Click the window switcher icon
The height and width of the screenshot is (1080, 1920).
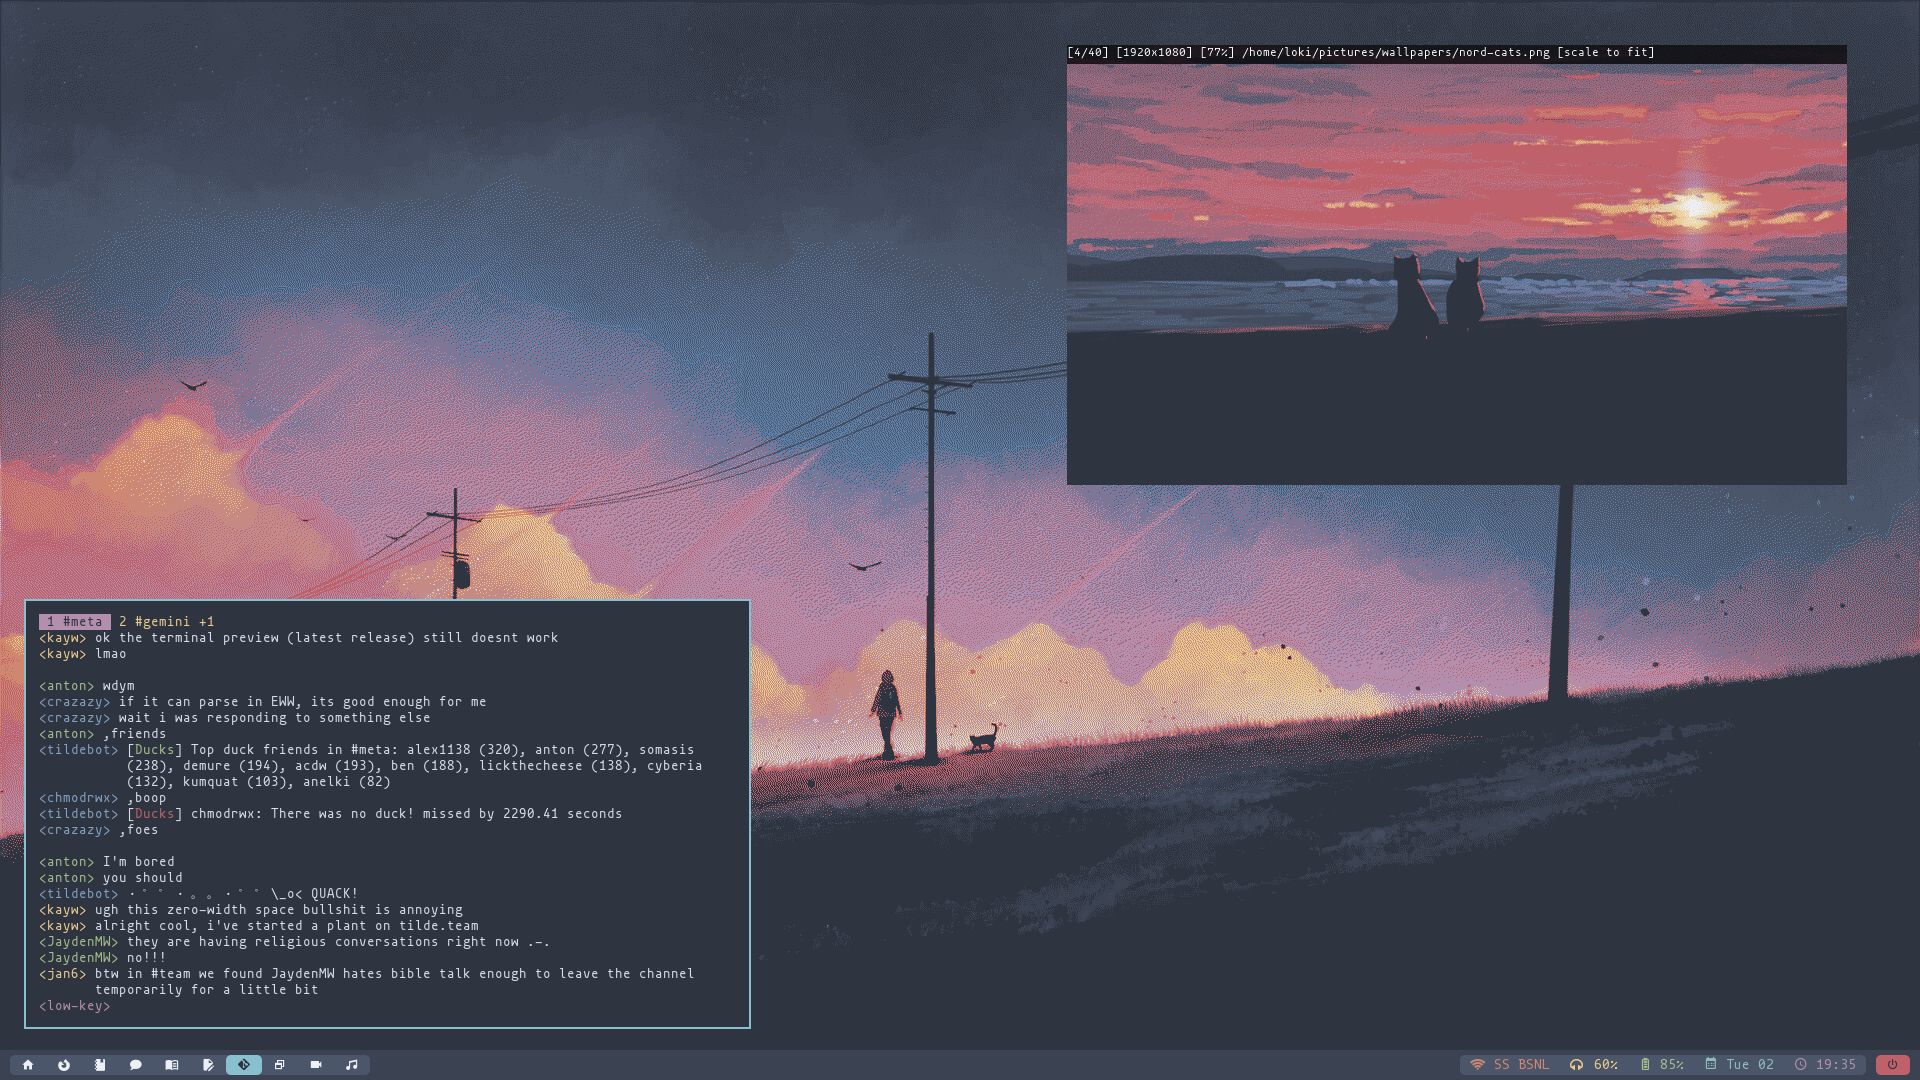click(x=280, y=1064)
